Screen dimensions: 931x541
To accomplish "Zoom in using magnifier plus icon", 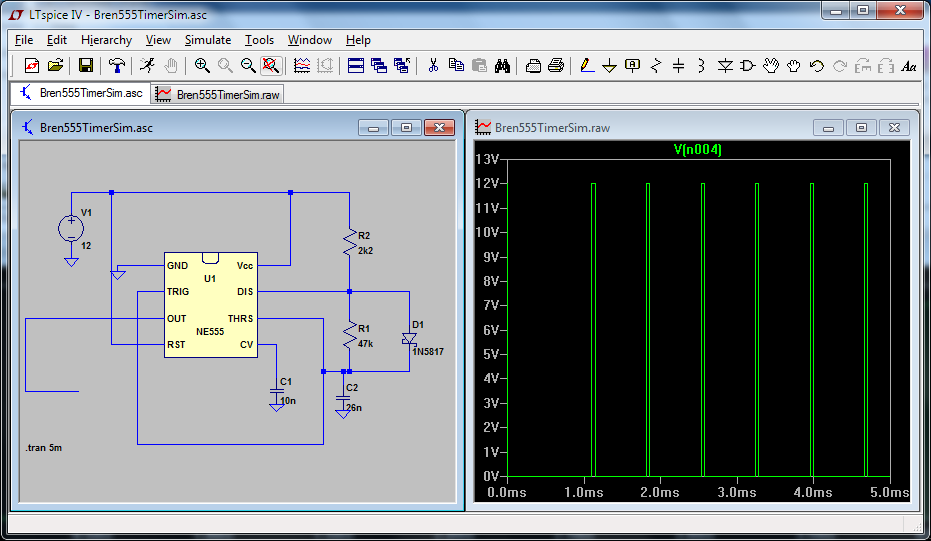I will pyautogui.click(x=202, y=65).
